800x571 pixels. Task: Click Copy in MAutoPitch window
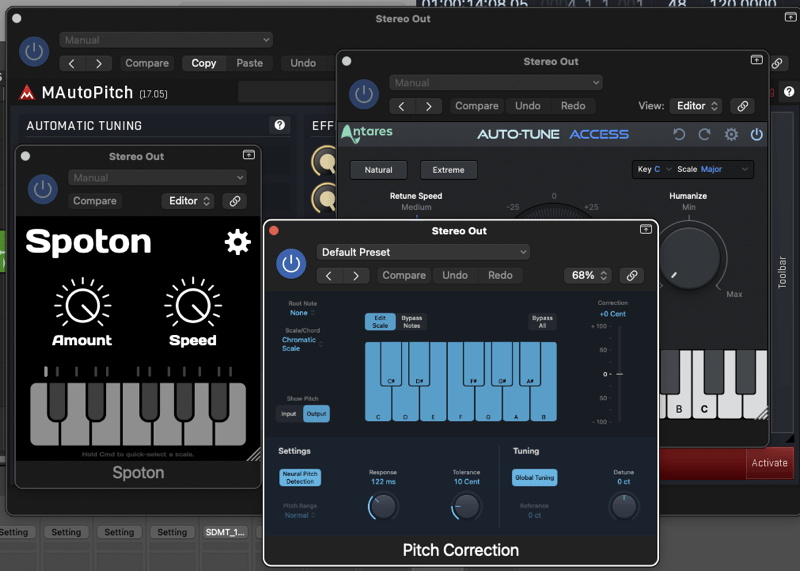pyautogui.click(x=204, y=63)
